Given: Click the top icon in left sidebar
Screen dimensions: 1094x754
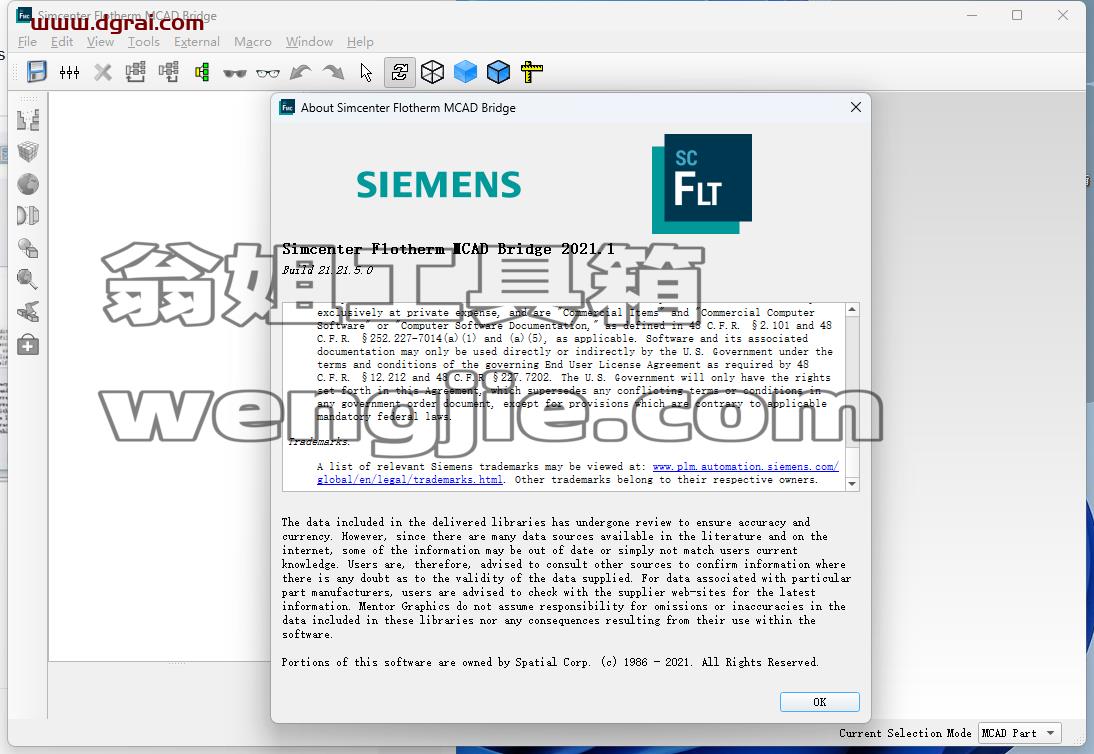Looking at the screenshot, I should (28, 120).
